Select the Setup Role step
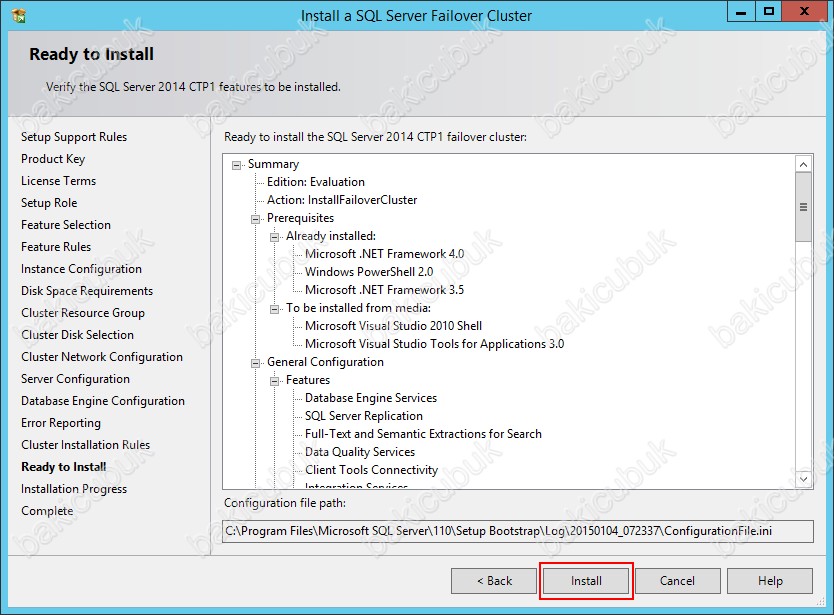 click(49, 203)
